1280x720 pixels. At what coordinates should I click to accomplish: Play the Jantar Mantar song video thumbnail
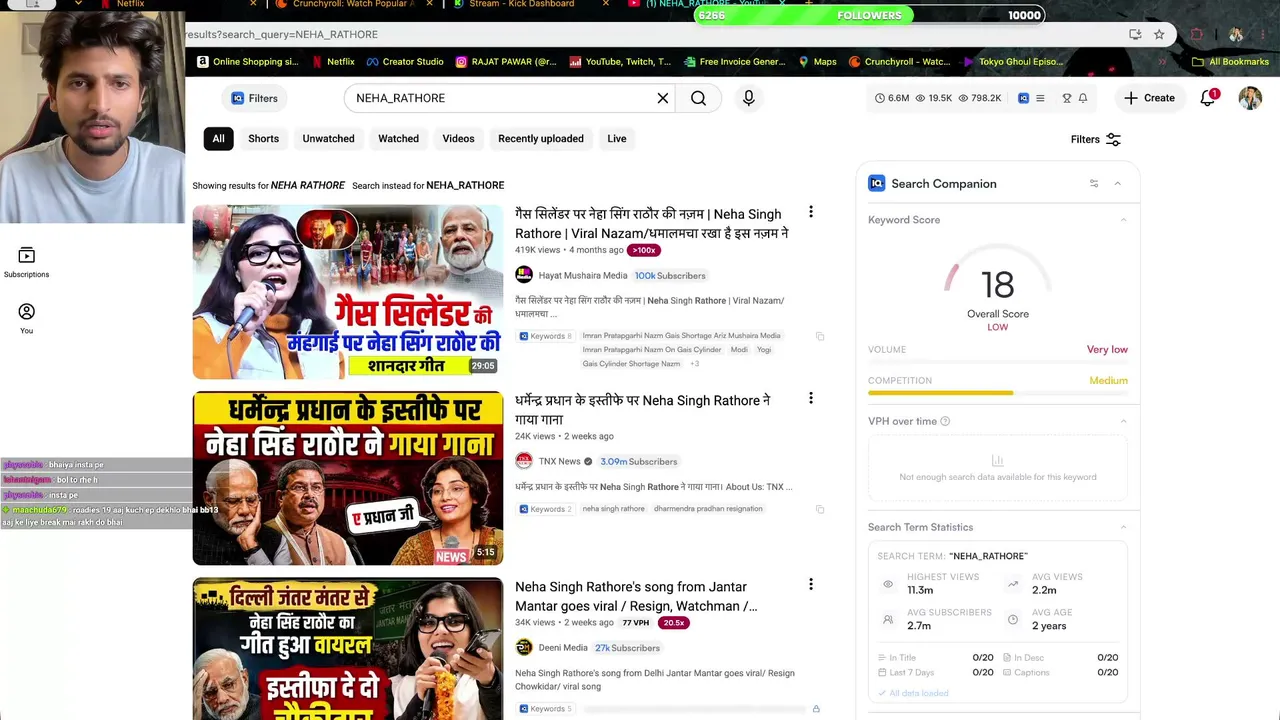point(348,649)
